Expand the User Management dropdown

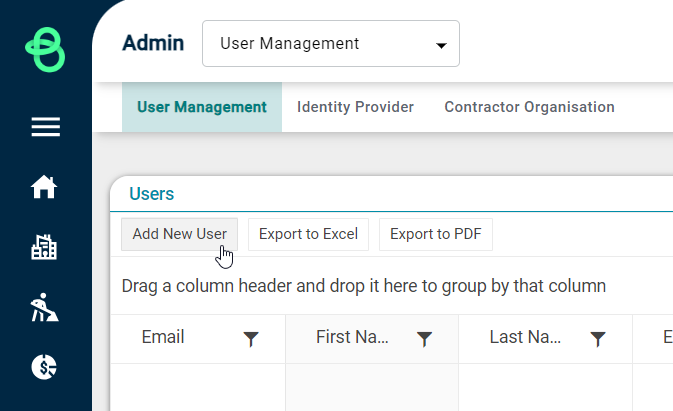[331, 43]
